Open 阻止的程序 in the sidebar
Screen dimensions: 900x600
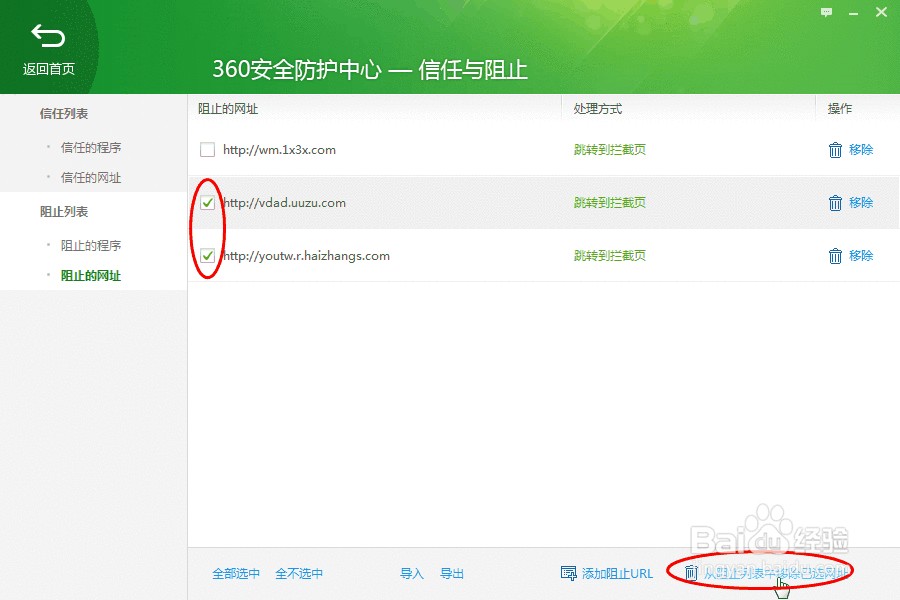[x=91, y=245]
